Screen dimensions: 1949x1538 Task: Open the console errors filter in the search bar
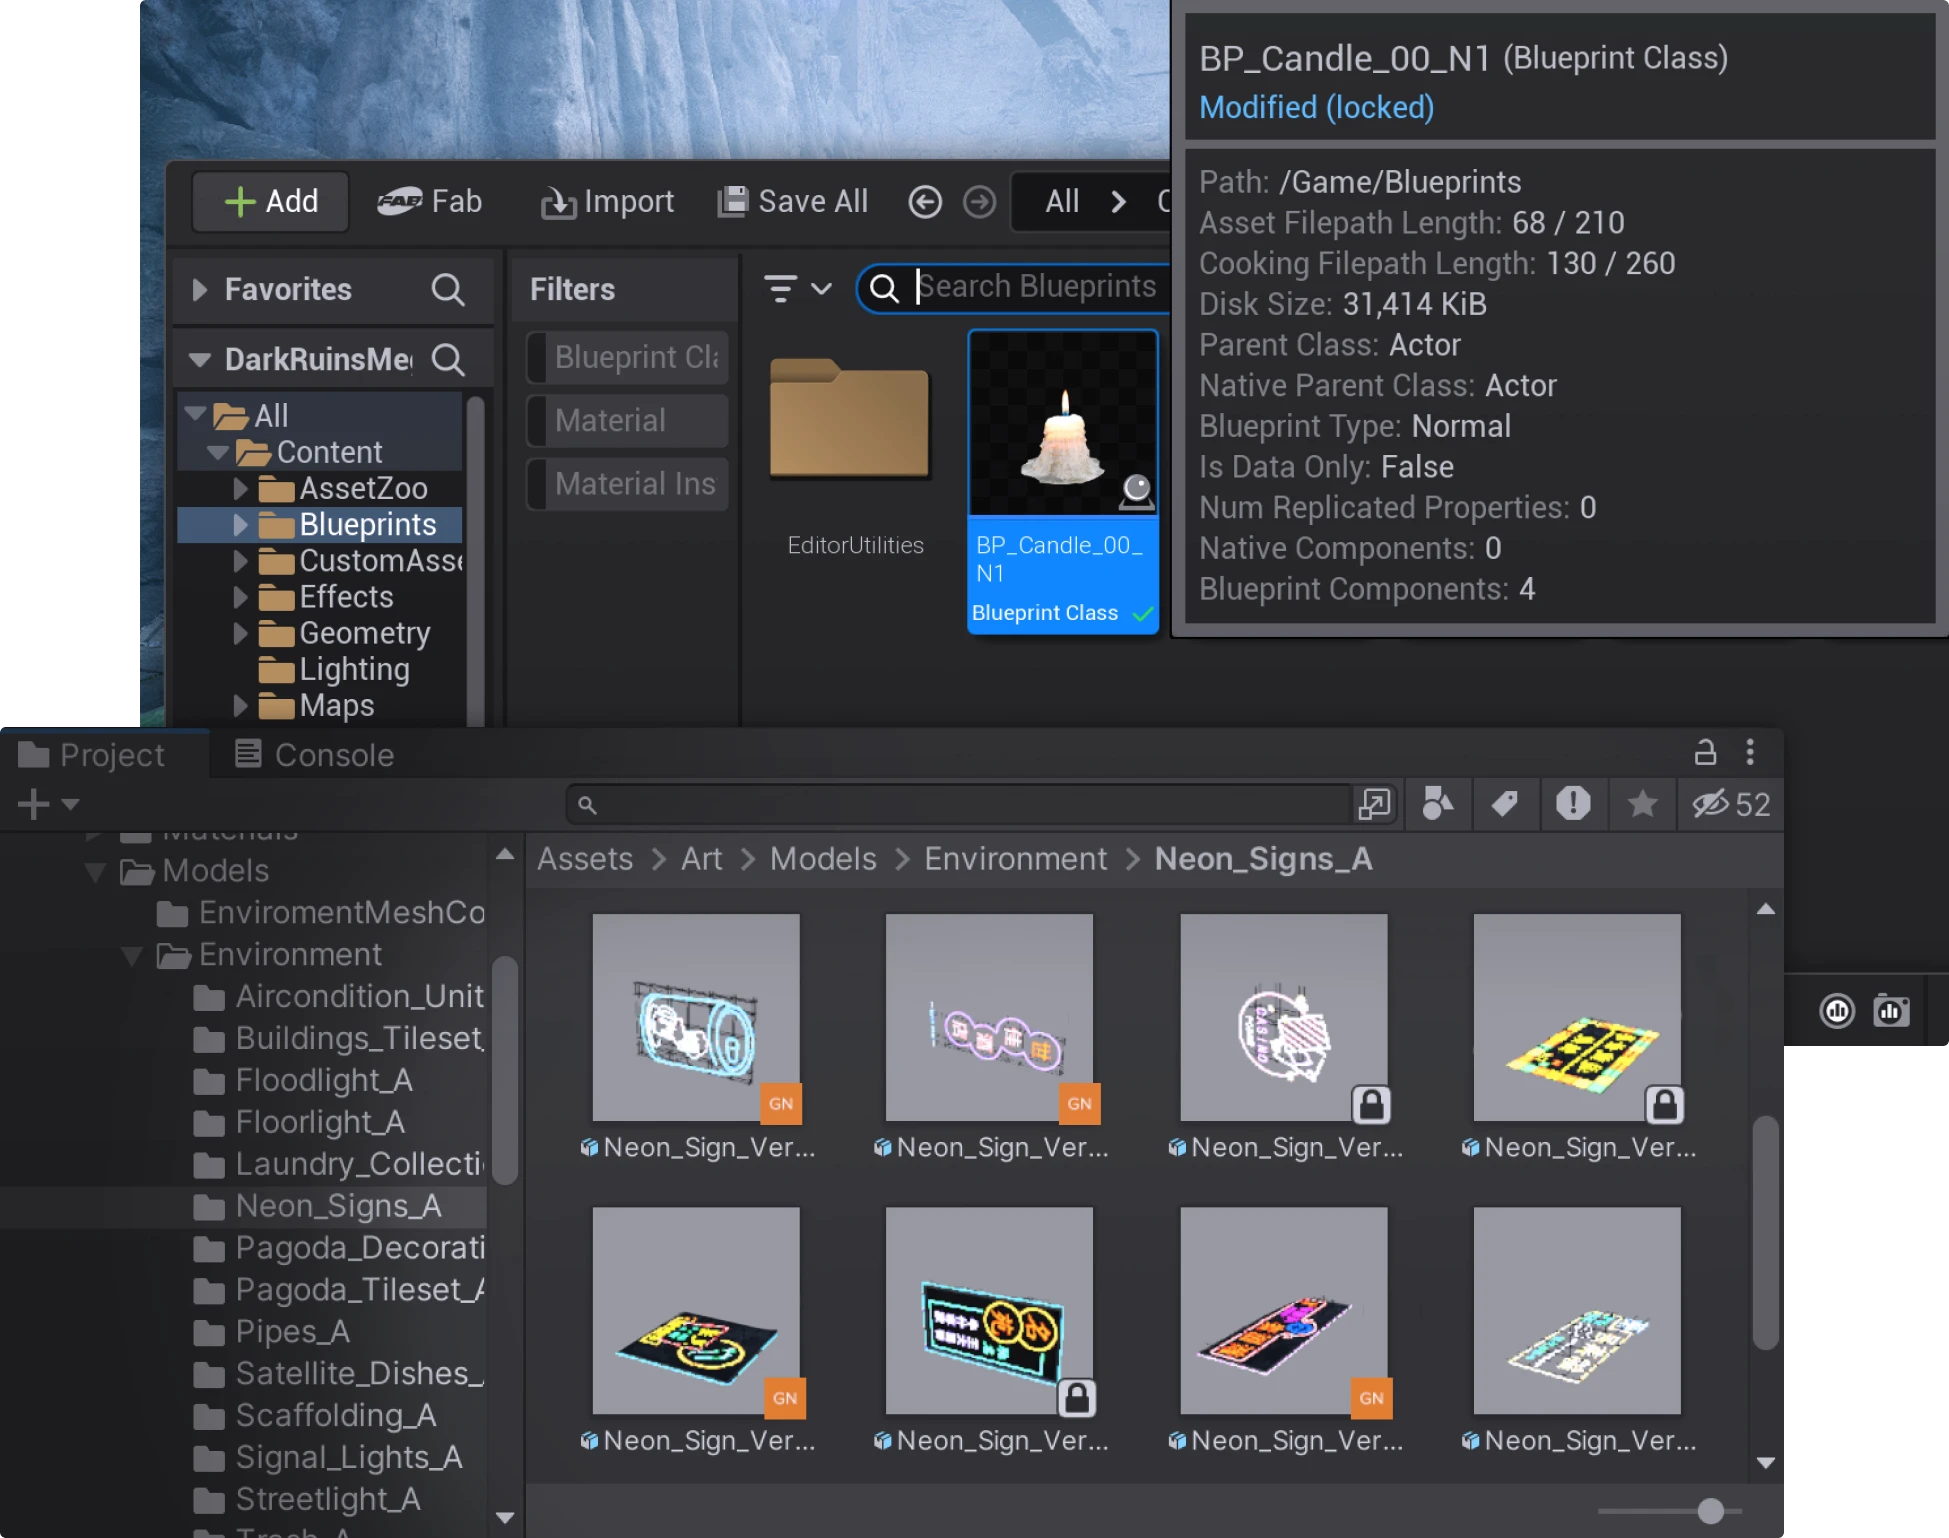[1573, 803]
